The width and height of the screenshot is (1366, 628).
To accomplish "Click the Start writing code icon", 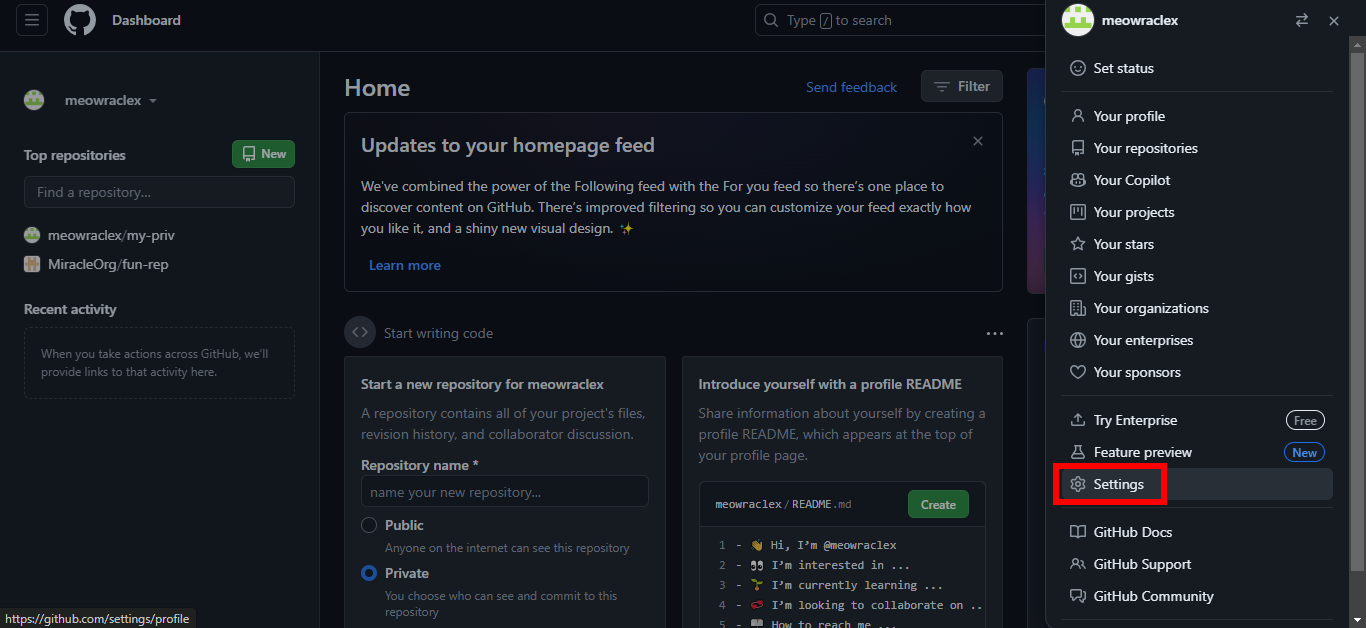I will point(360,333).
